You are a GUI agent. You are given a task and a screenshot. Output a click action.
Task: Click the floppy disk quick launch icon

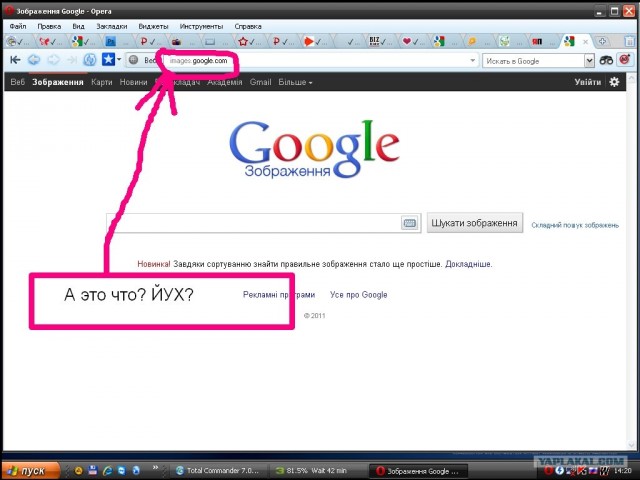pyautogui.click(x=93, y=471)
